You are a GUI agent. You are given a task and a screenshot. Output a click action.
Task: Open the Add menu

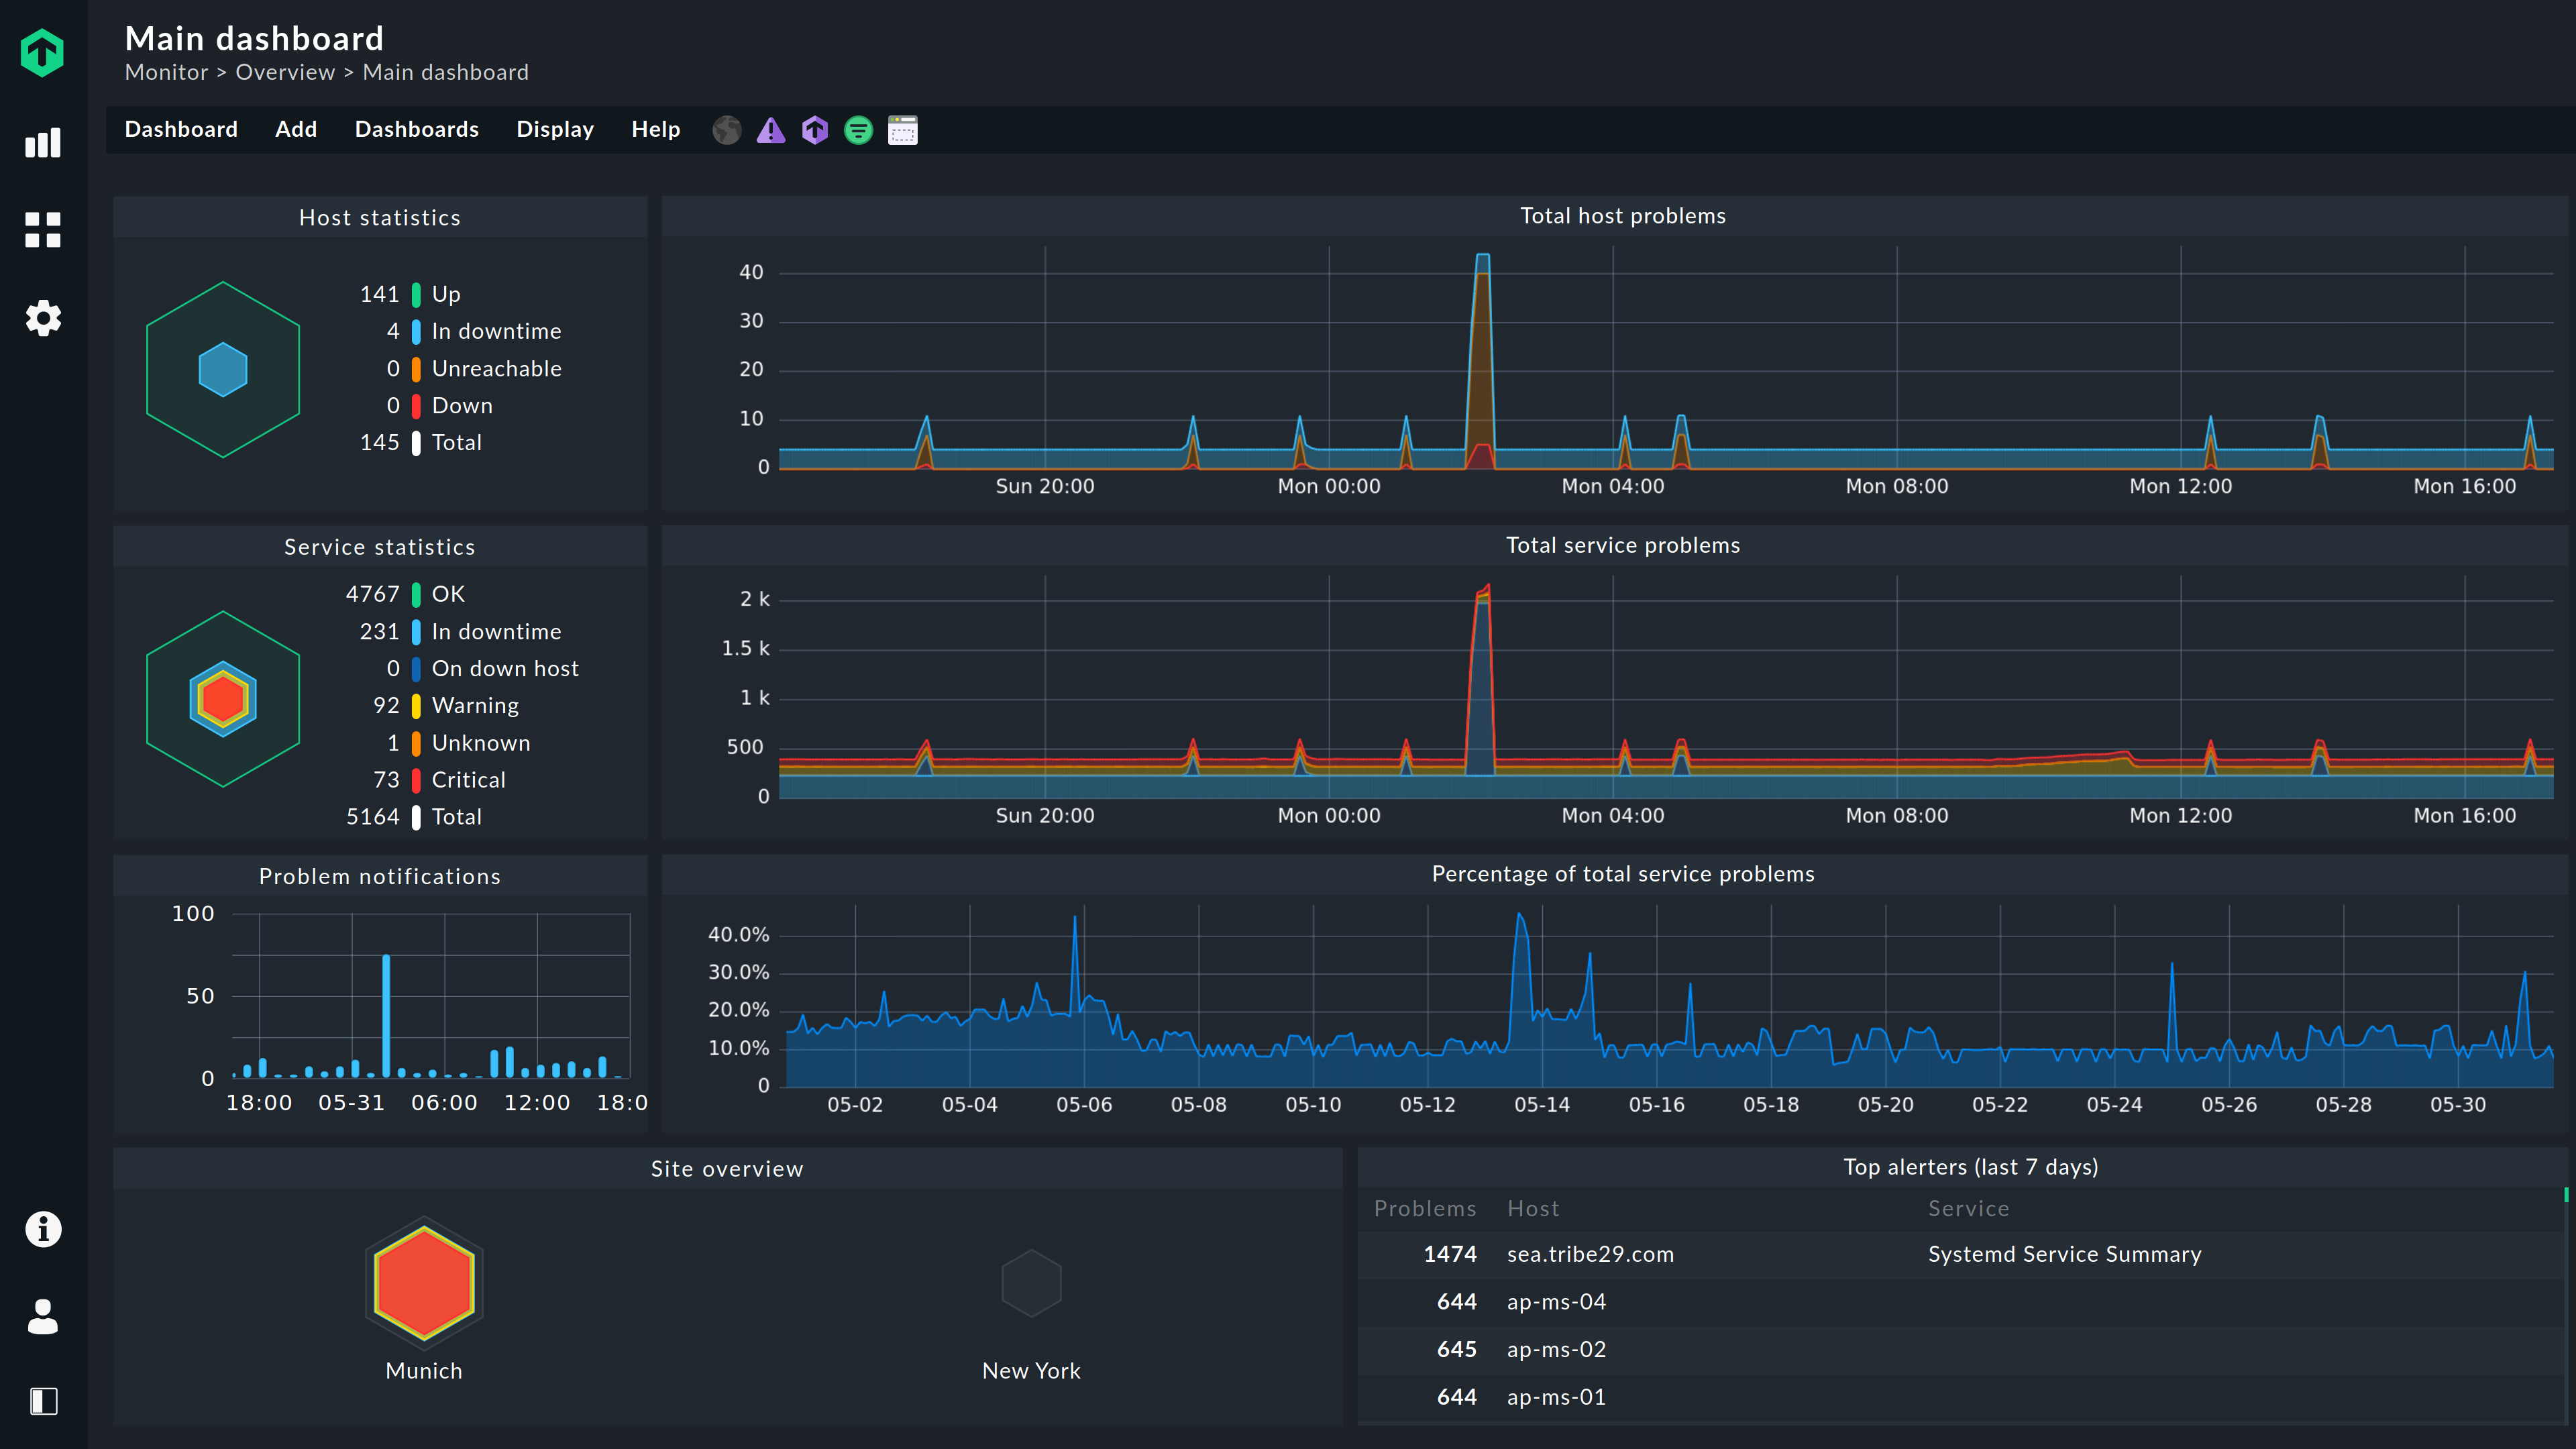click(x=296, y=129)
